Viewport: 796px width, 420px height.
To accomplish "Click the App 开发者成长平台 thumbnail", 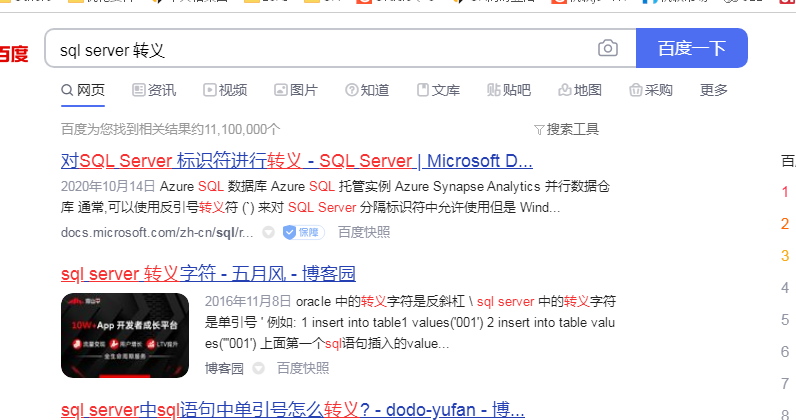I will click(x=125, y=335).
